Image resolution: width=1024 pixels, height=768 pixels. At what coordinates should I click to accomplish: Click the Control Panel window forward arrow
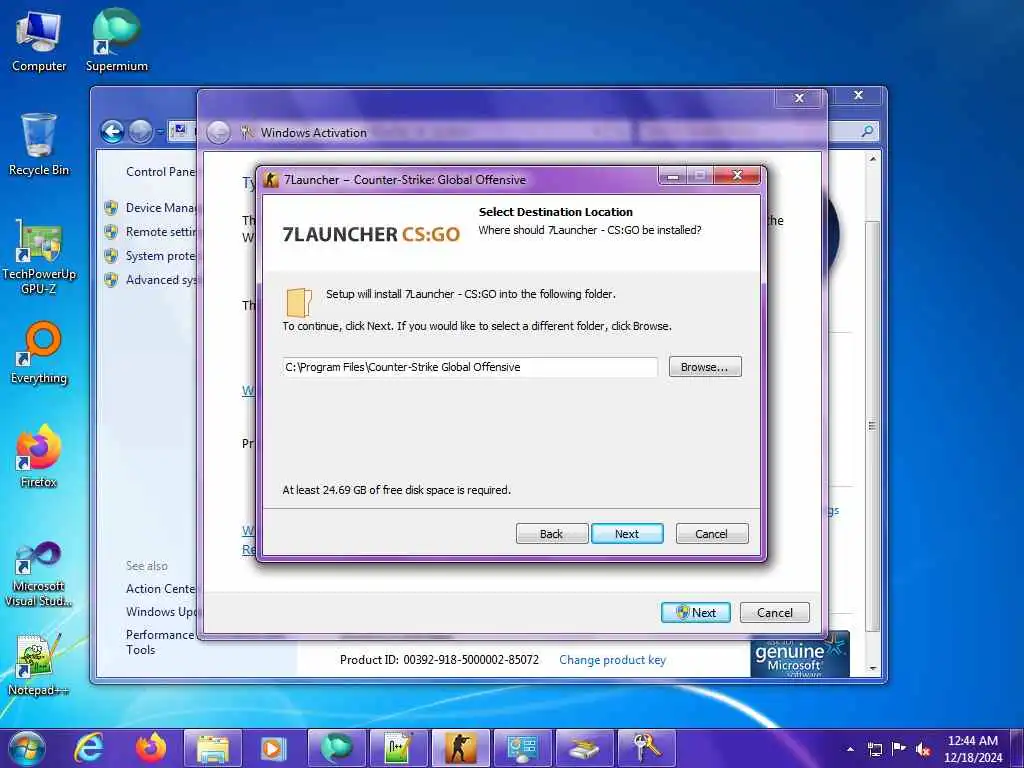pyautogui.click(x=140, y=132)
